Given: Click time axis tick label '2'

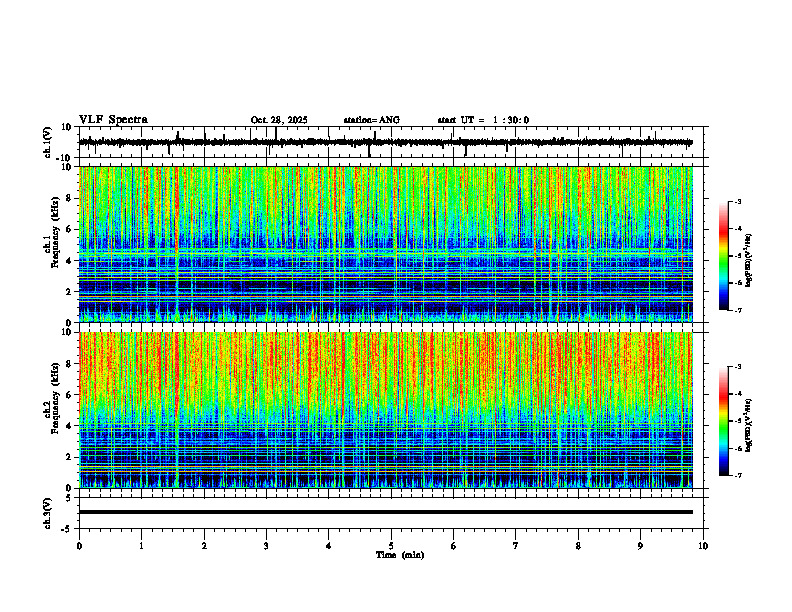Looking at the screenshot, I should (204, 546).
